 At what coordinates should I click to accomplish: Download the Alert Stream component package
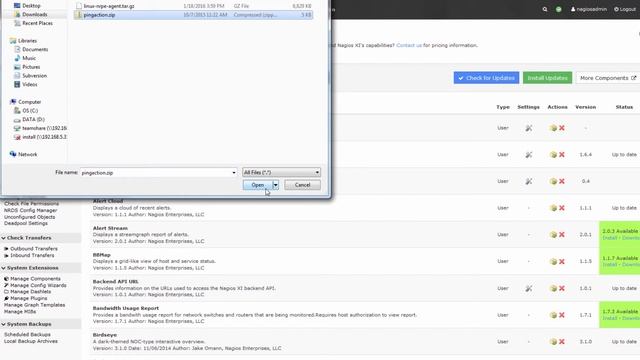coord(553,235)
